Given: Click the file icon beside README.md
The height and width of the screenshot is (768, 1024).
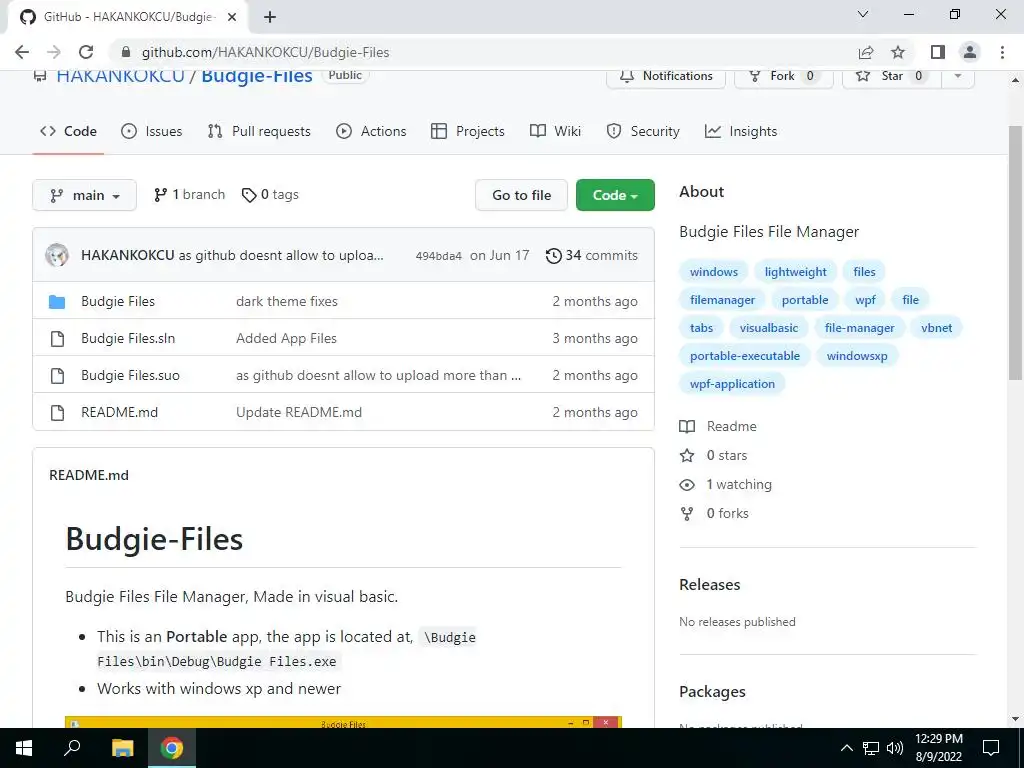Looking at the screenshot, I should pos(57,413).
